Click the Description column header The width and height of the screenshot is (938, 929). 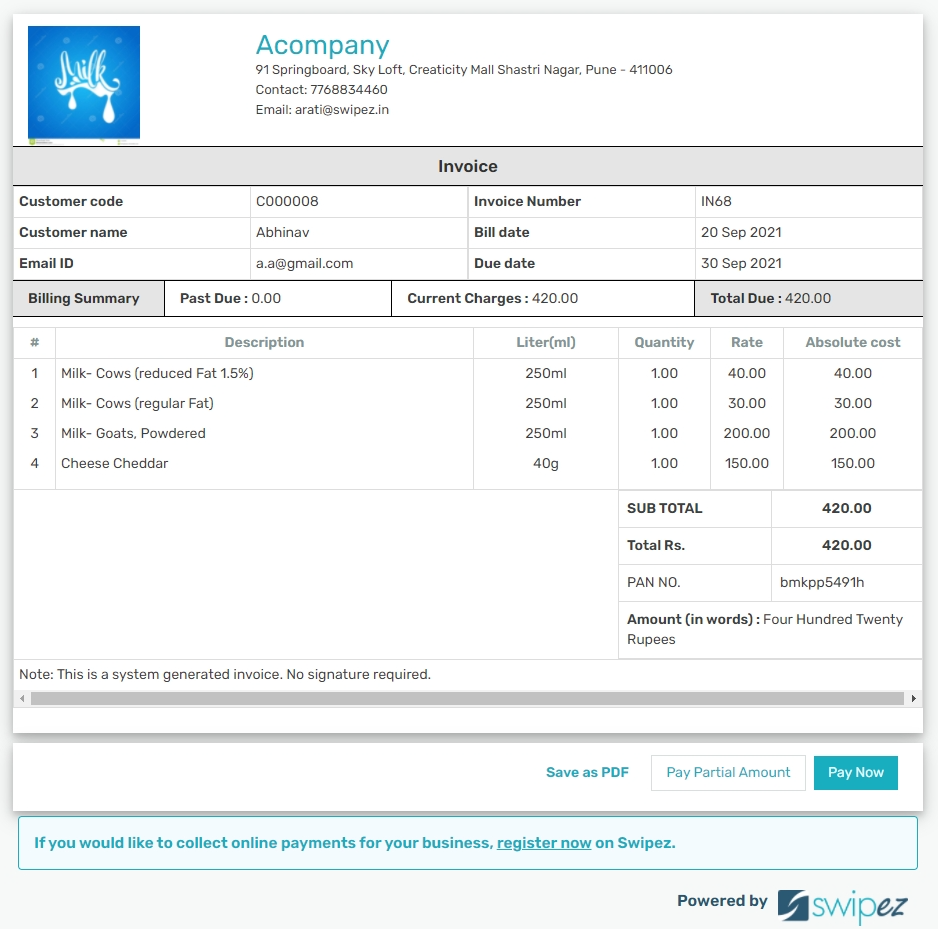pos(264,343)
